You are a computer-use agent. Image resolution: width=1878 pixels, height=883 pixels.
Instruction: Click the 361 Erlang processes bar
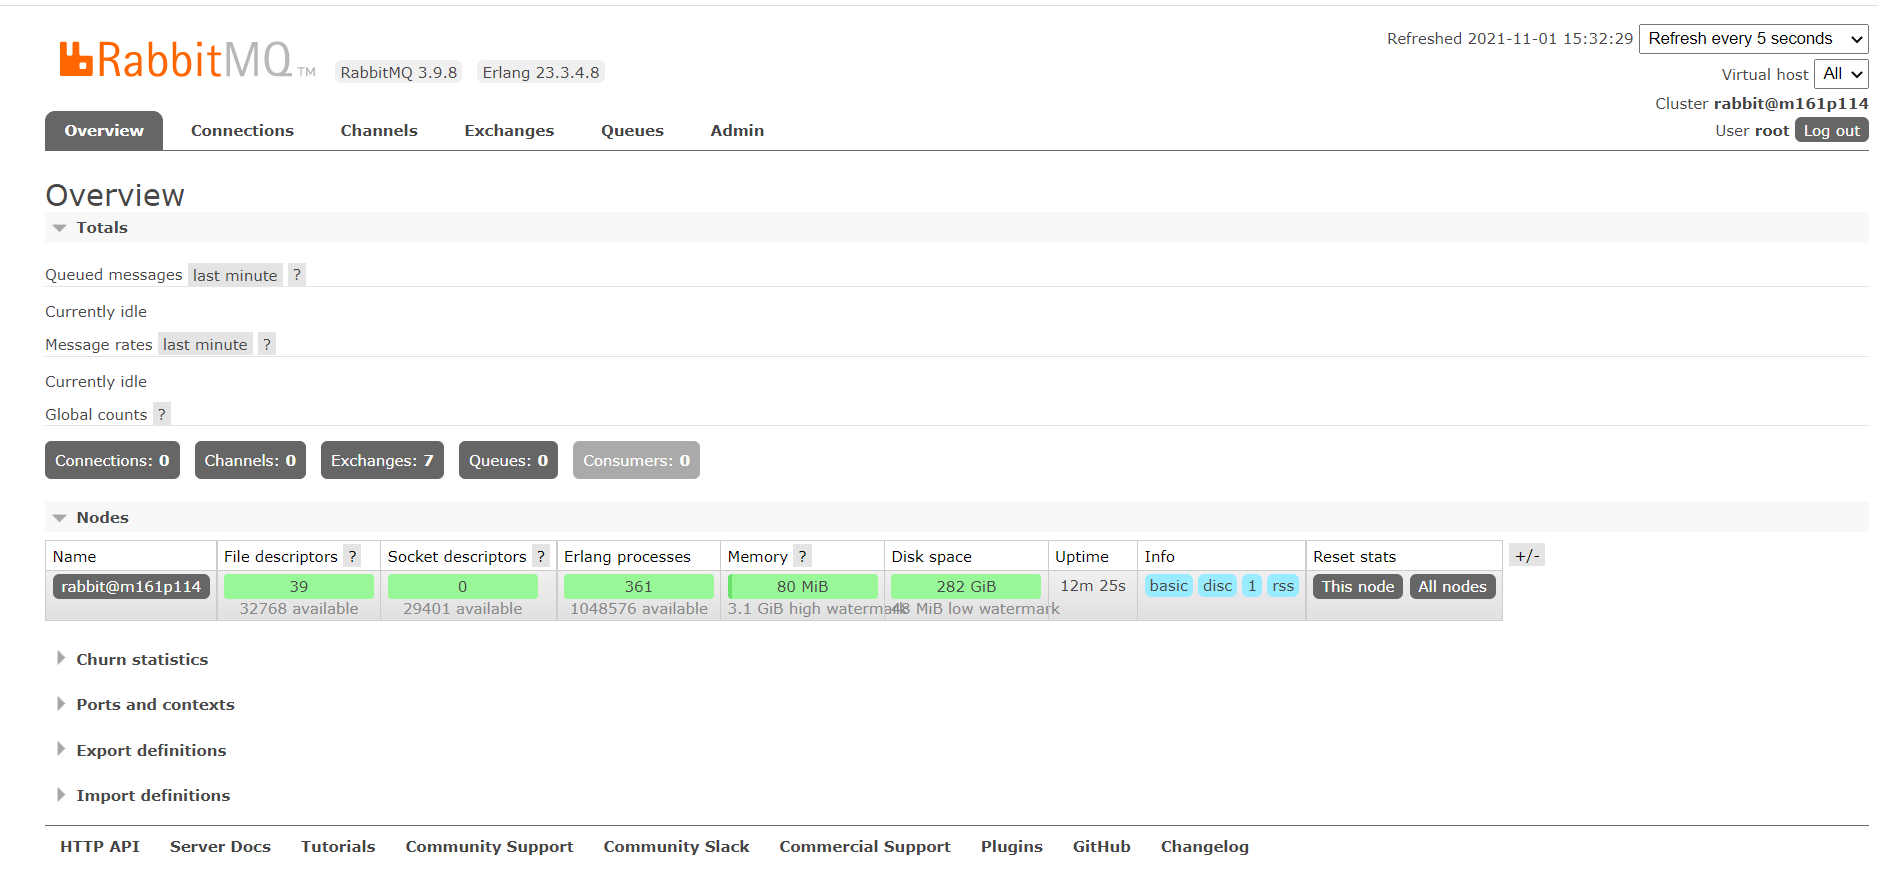pyautogui.click(x=639, y=586)
